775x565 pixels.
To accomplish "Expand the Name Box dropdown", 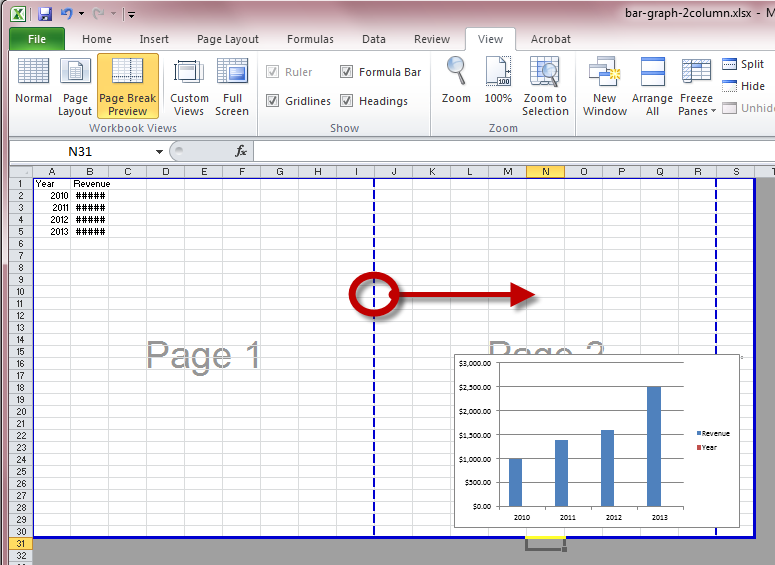I will (159, 151).
